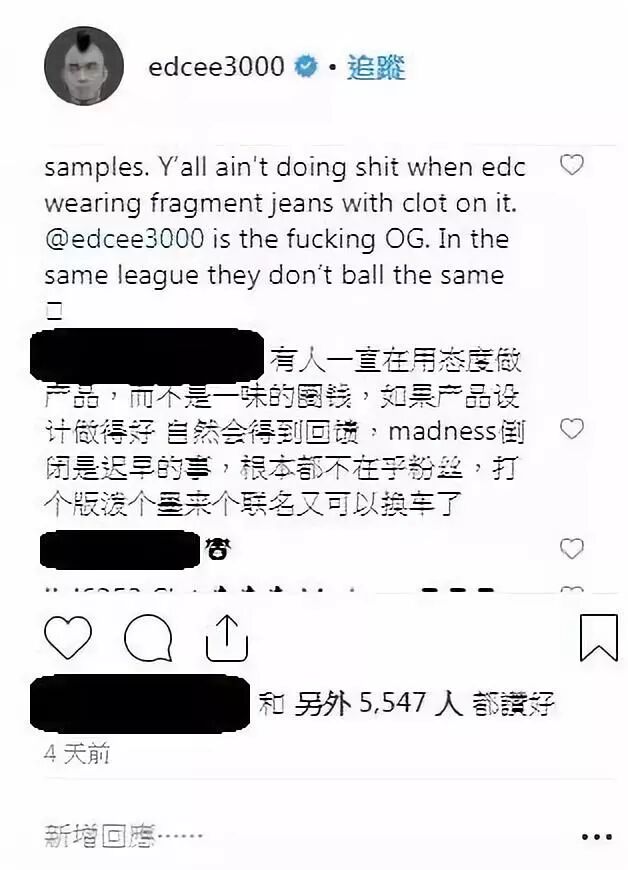This screenshot has height=870, width=628.
Task: Tap the share arrow icon
Action: (226, 638)
